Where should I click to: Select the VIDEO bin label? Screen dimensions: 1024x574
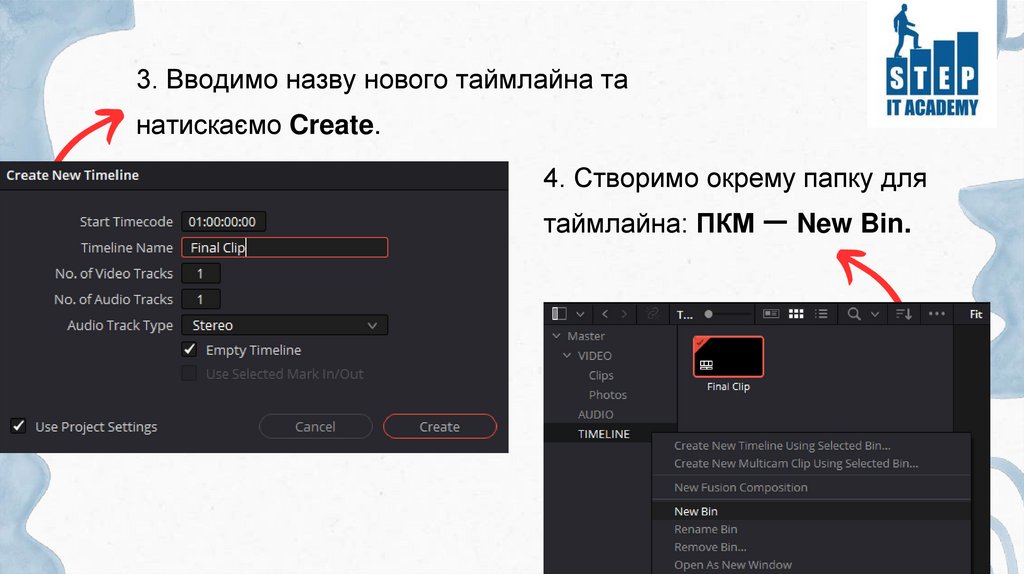[x=595, y=356]
